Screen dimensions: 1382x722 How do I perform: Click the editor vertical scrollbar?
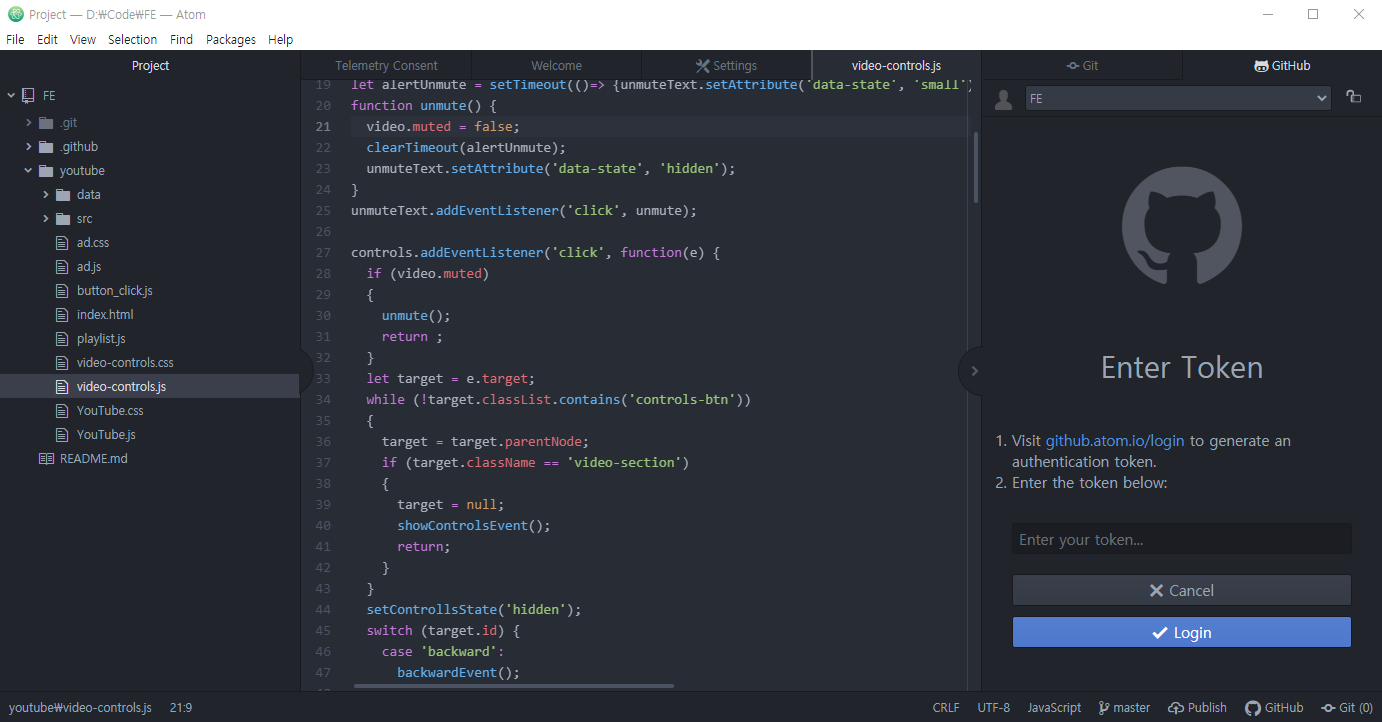[x=976, y=167]
